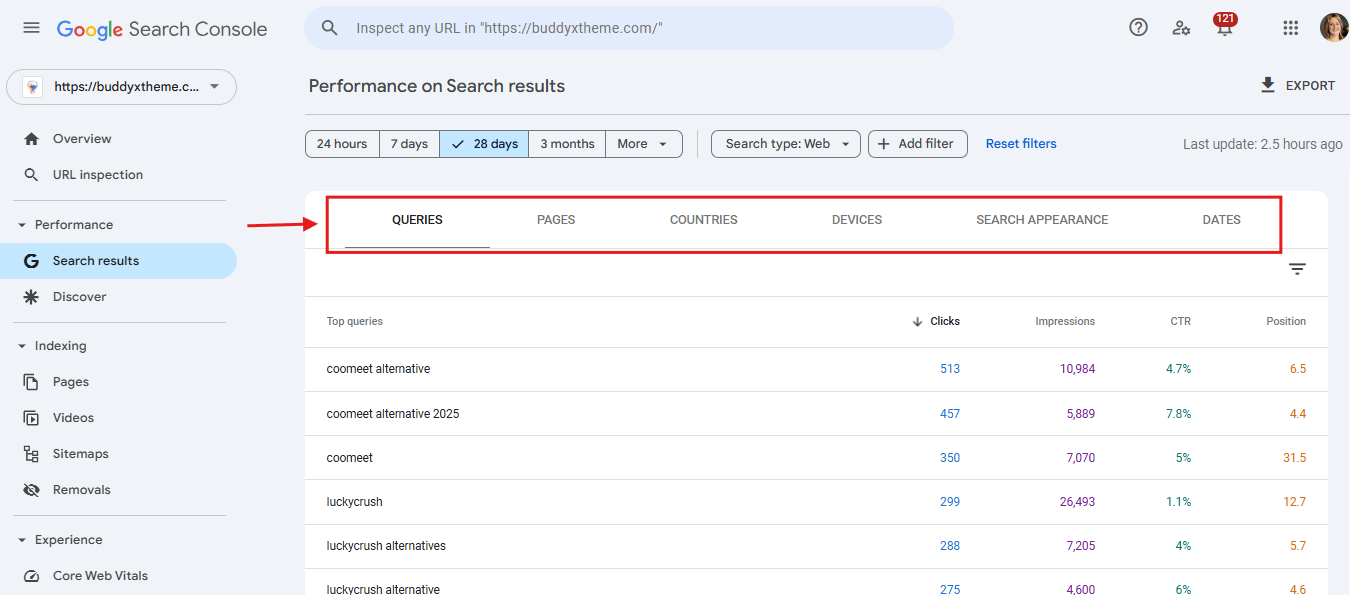The height and width of the screenshot is (595, 1350).
Task: Open Core Web Vitals report
Action: (x=100, y=576)
